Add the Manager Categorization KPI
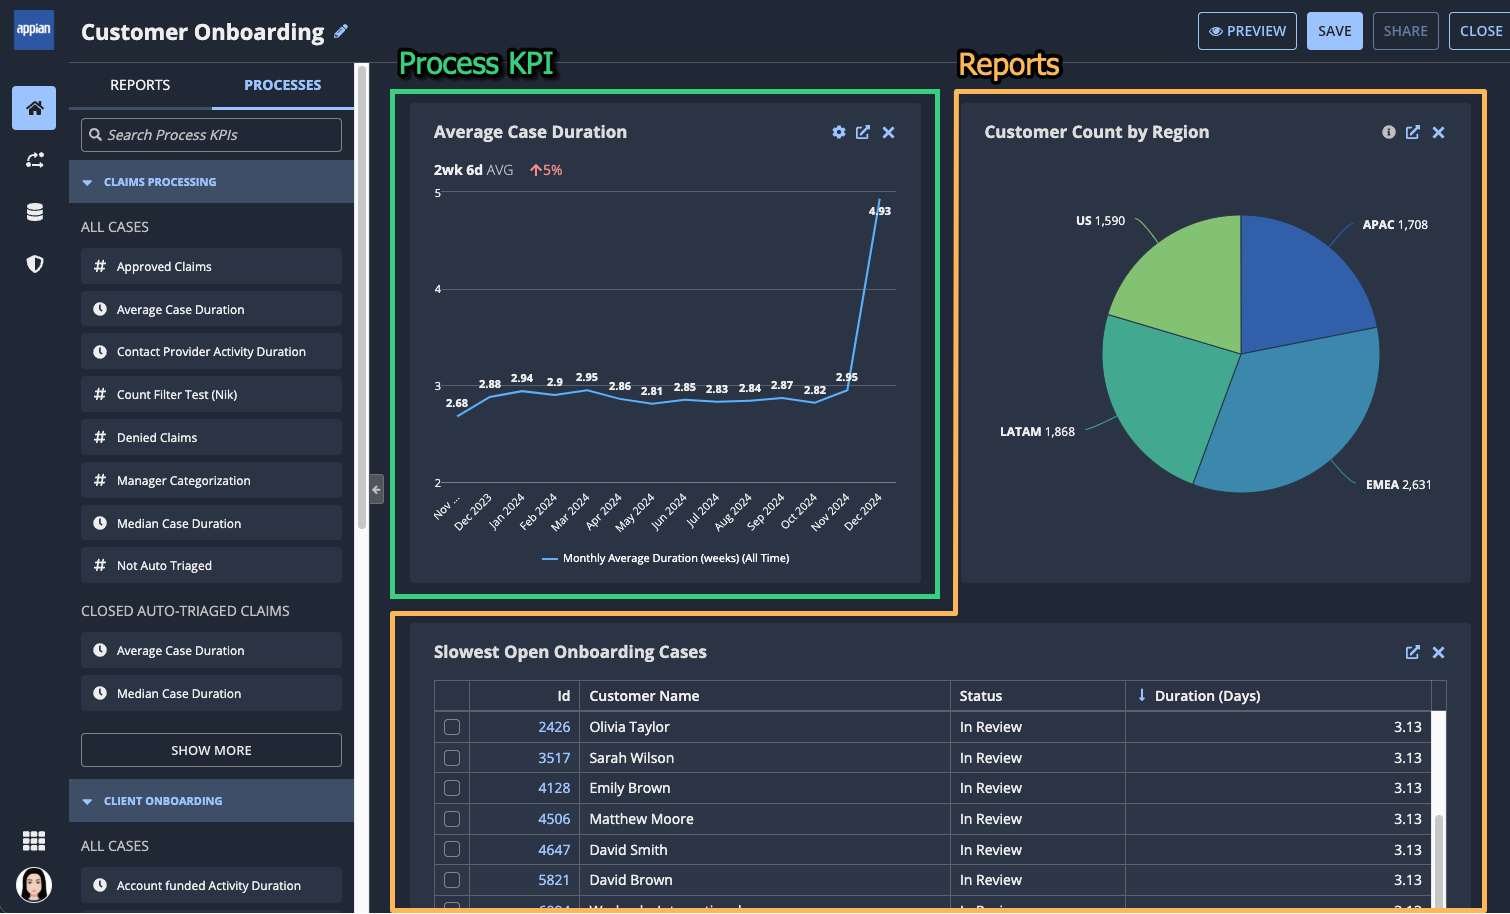The height and width of the screenshot is (914, 1510). coord(211,480)
